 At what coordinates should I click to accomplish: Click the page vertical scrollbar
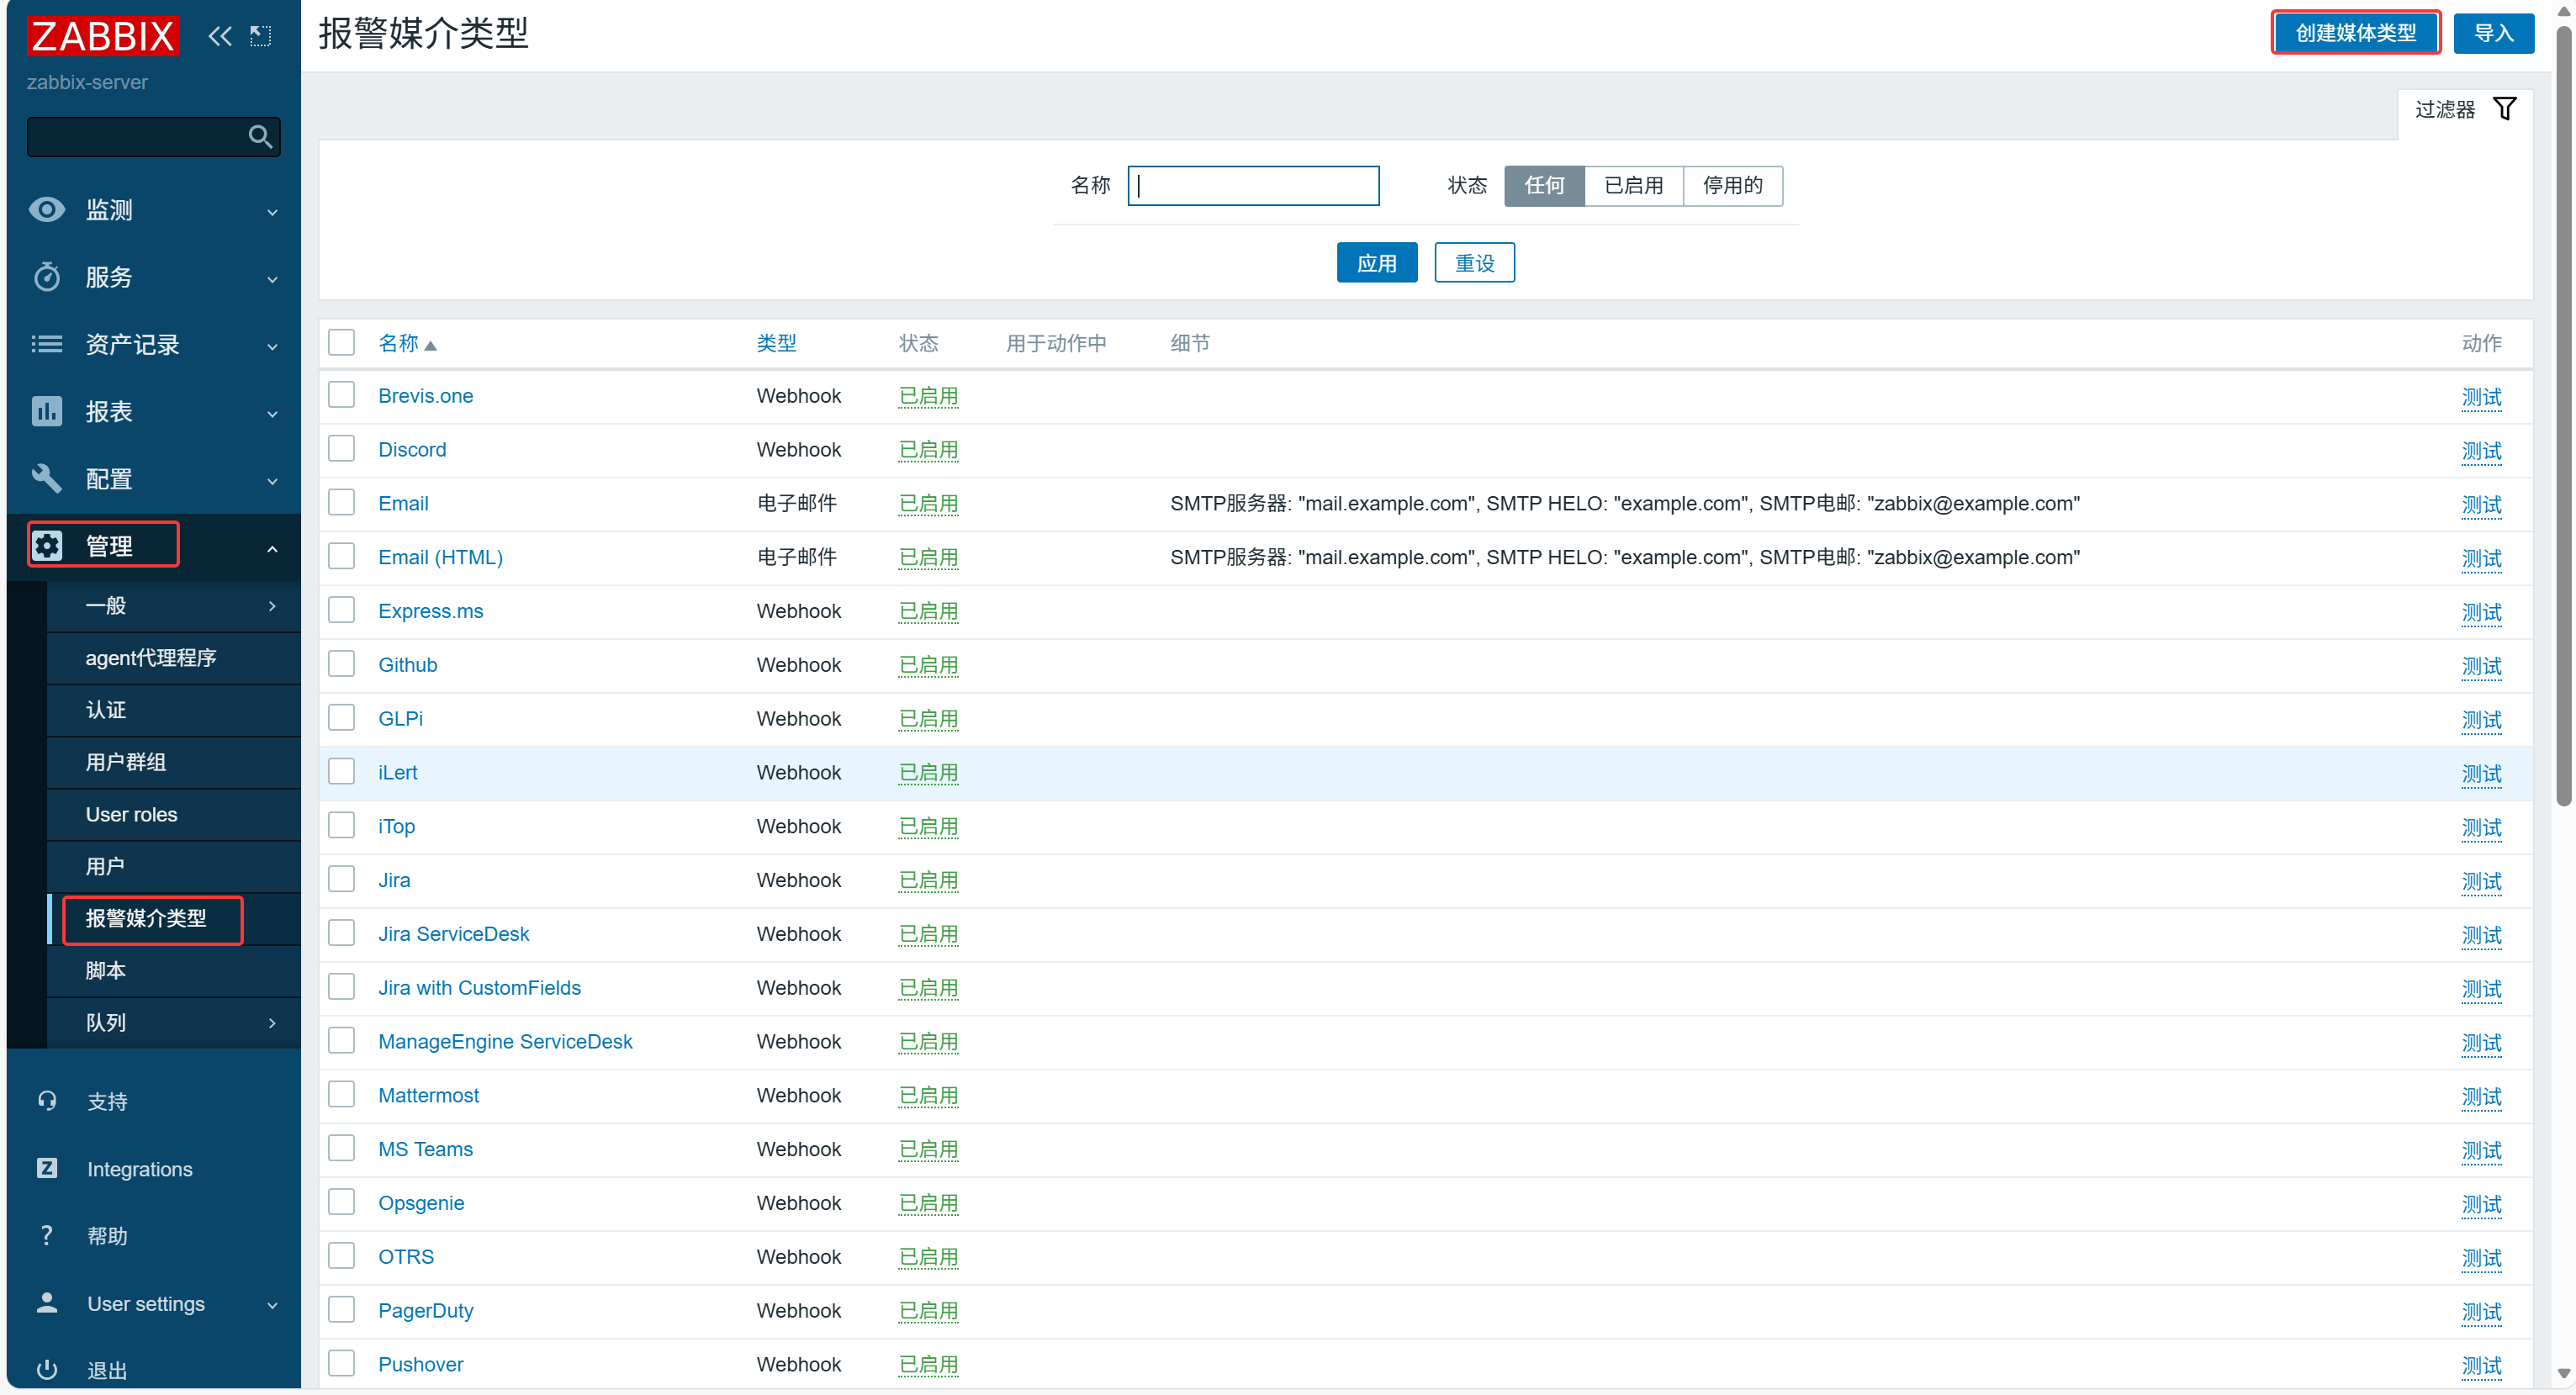[2563, 415]
